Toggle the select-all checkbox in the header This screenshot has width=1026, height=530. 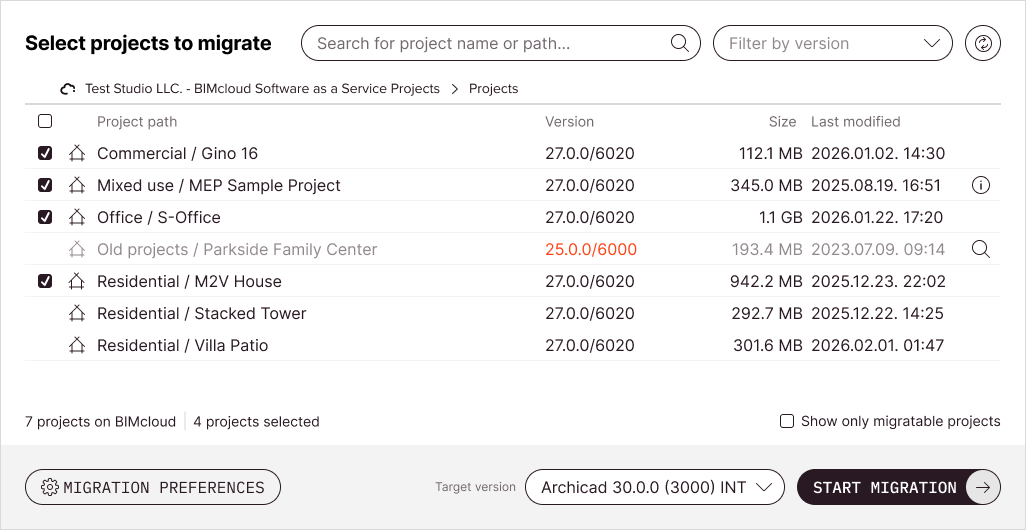(45, 121)
